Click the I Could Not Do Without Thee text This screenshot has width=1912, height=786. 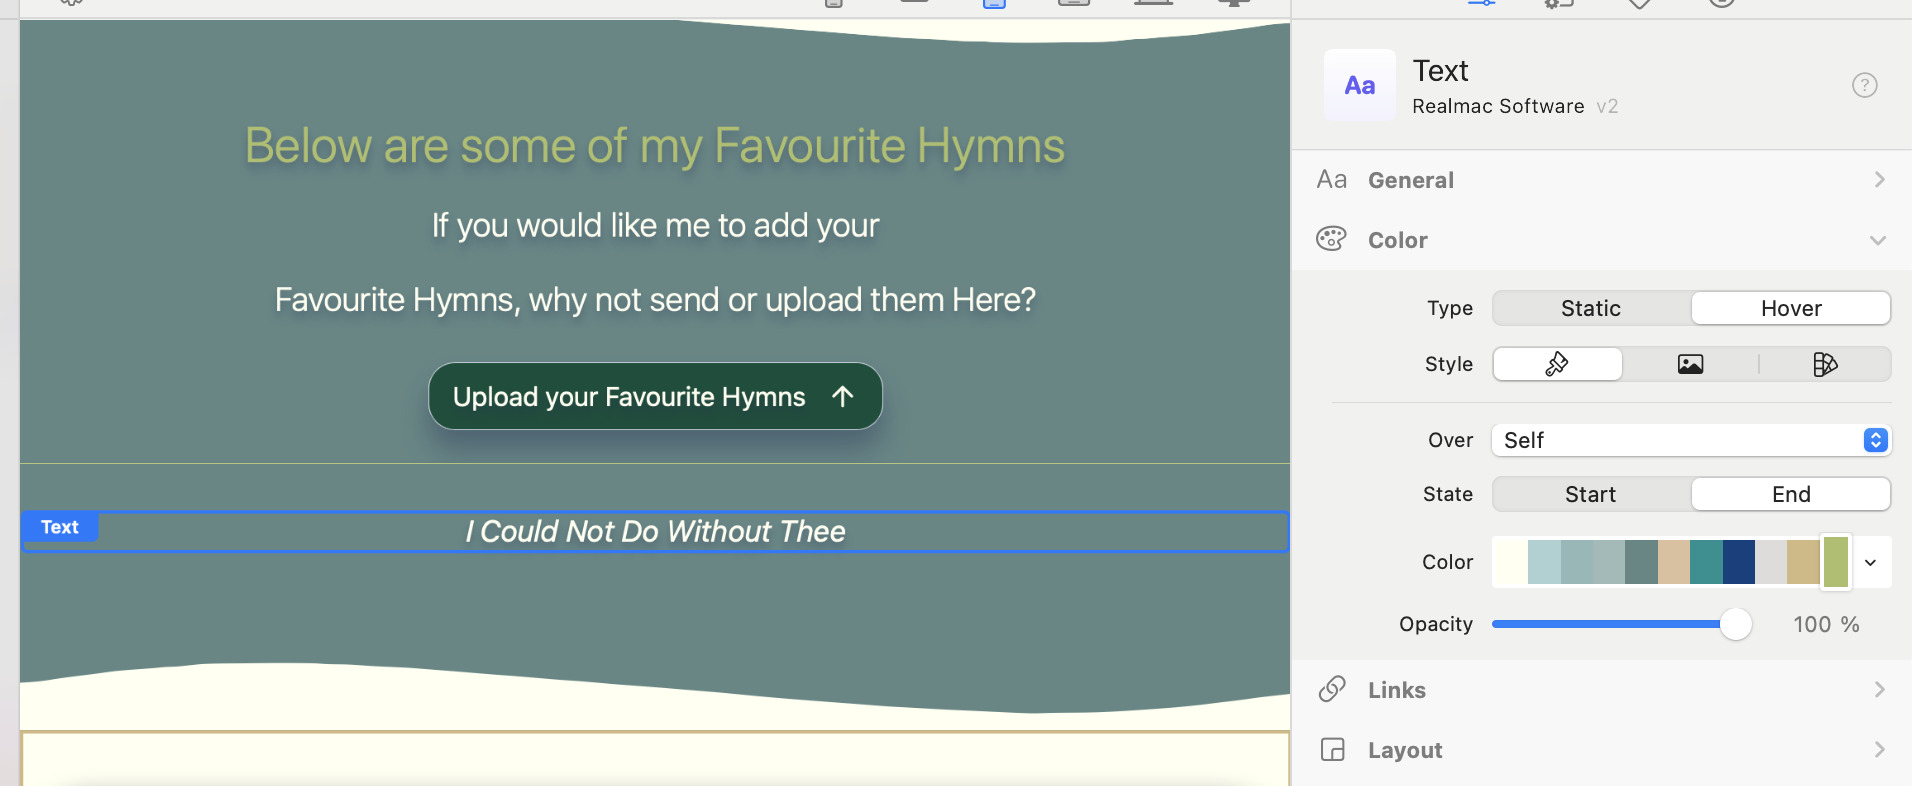[x=655, y=532]
